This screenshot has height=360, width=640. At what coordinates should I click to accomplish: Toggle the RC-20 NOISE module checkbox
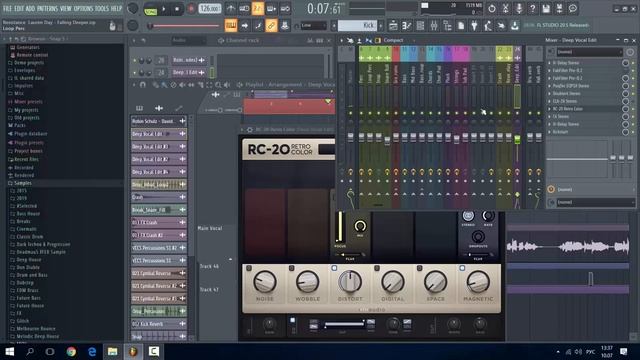(x=249, y=268)
